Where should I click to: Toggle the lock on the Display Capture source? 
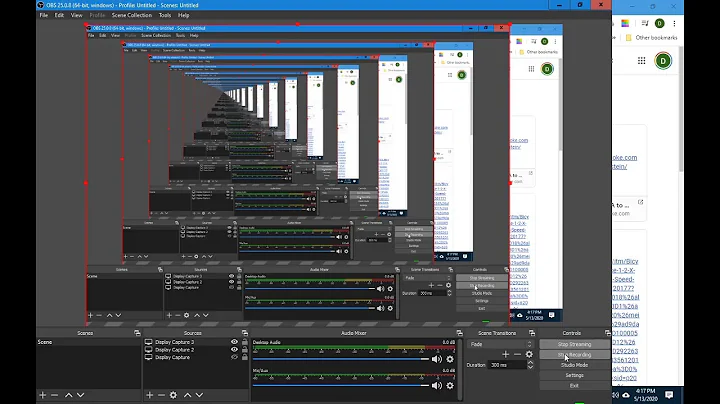245,357
